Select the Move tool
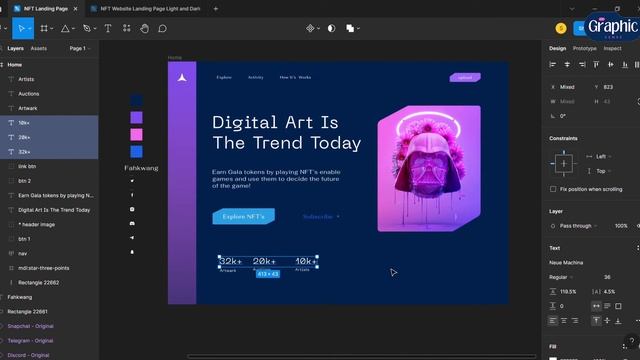Screen dimensions: 640x360 coord(21,29)
